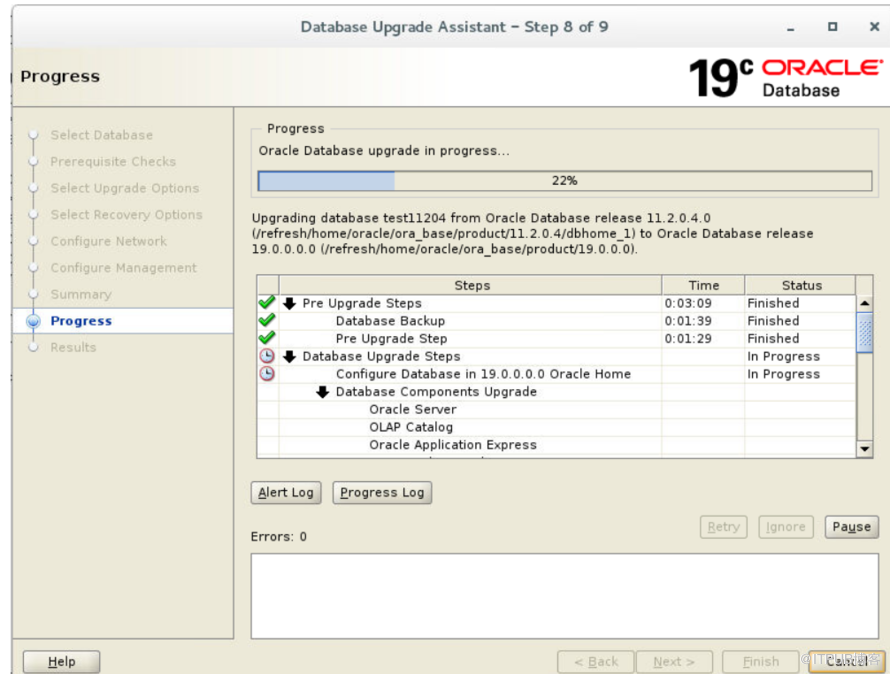Viewport: 890px width, 674px height.
Task: Click inside the empty errors text area
Action: pyautogui.click(x=564, y=595)
